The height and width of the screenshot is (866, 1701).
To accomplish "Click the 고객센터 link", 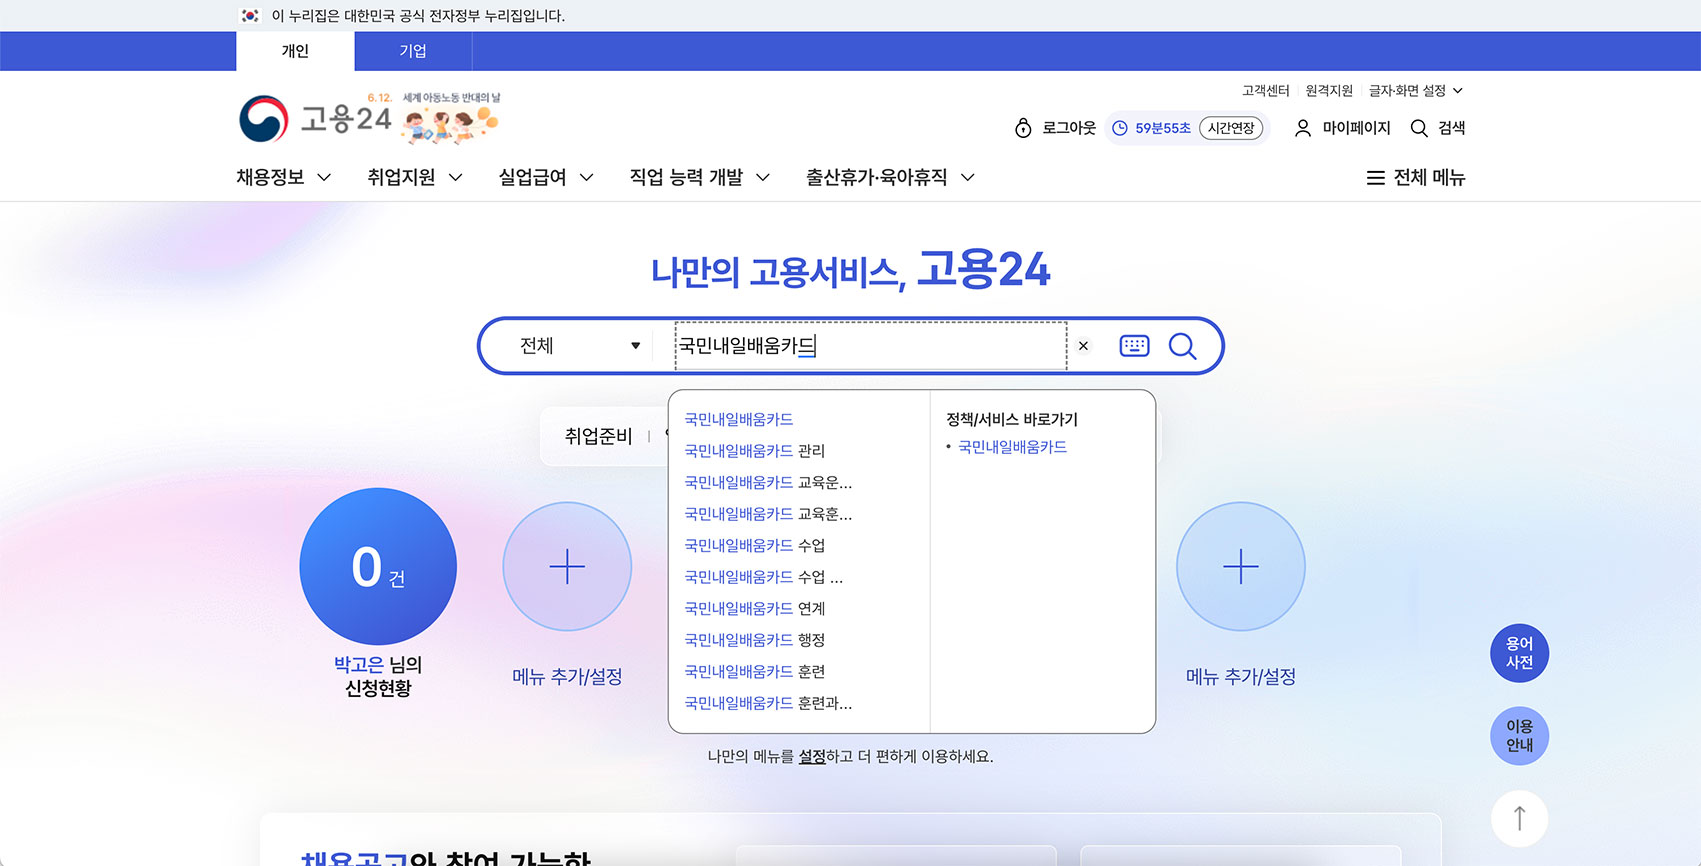I will [x=1265, y=91].
